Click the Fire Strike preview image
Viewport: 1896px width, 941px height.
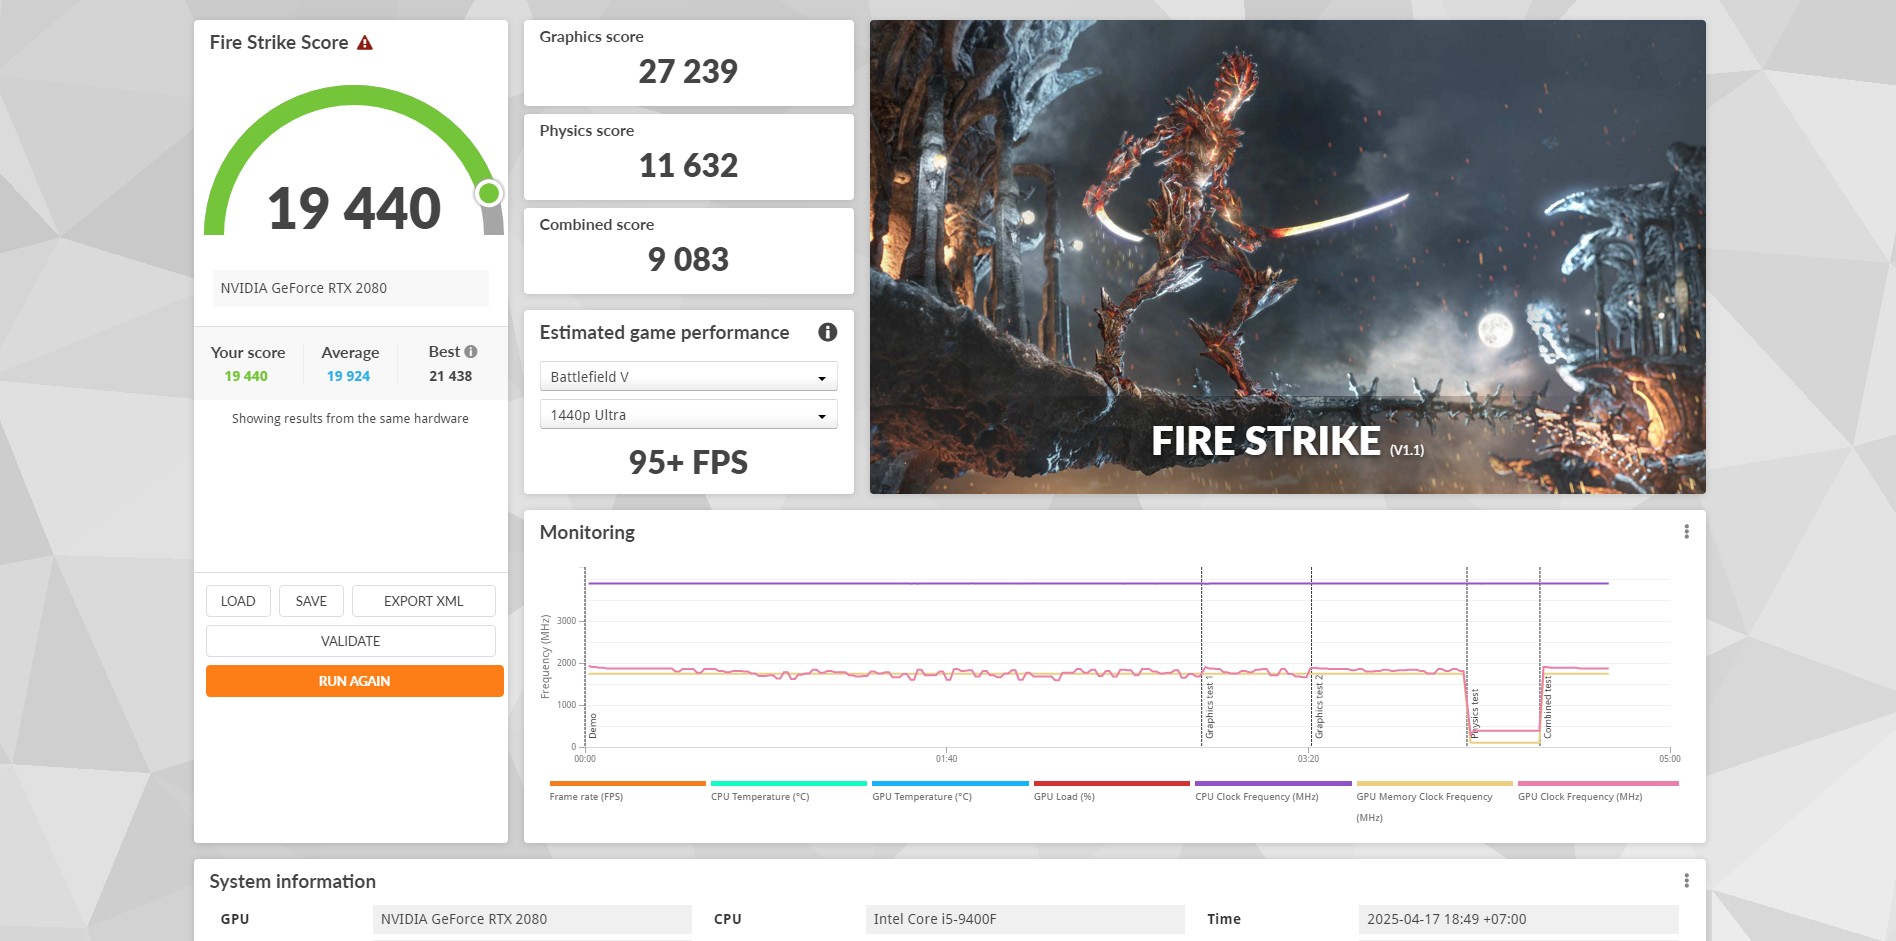coord(1288,257)
